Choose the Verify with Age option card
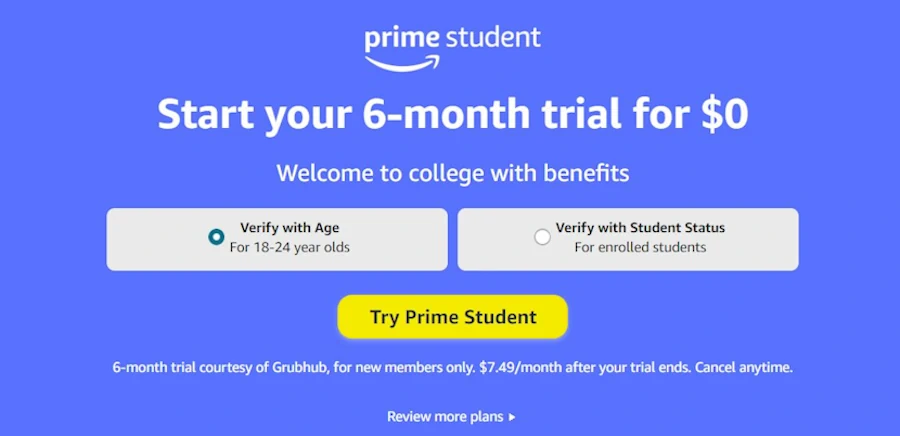Image resolution: width=900 pixels, height=436 pixels. tap(277, 239)
